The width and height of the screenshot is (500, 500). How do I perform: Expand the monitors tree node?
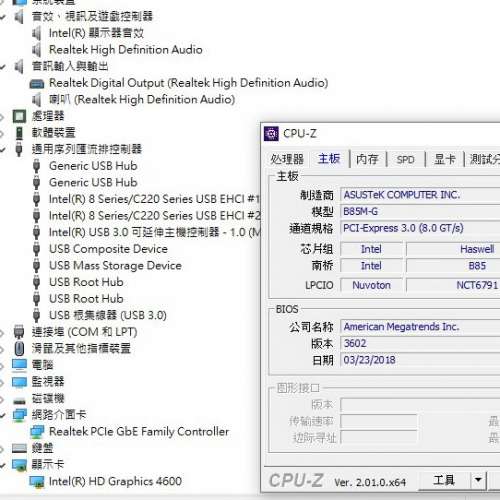coord(2,382)
